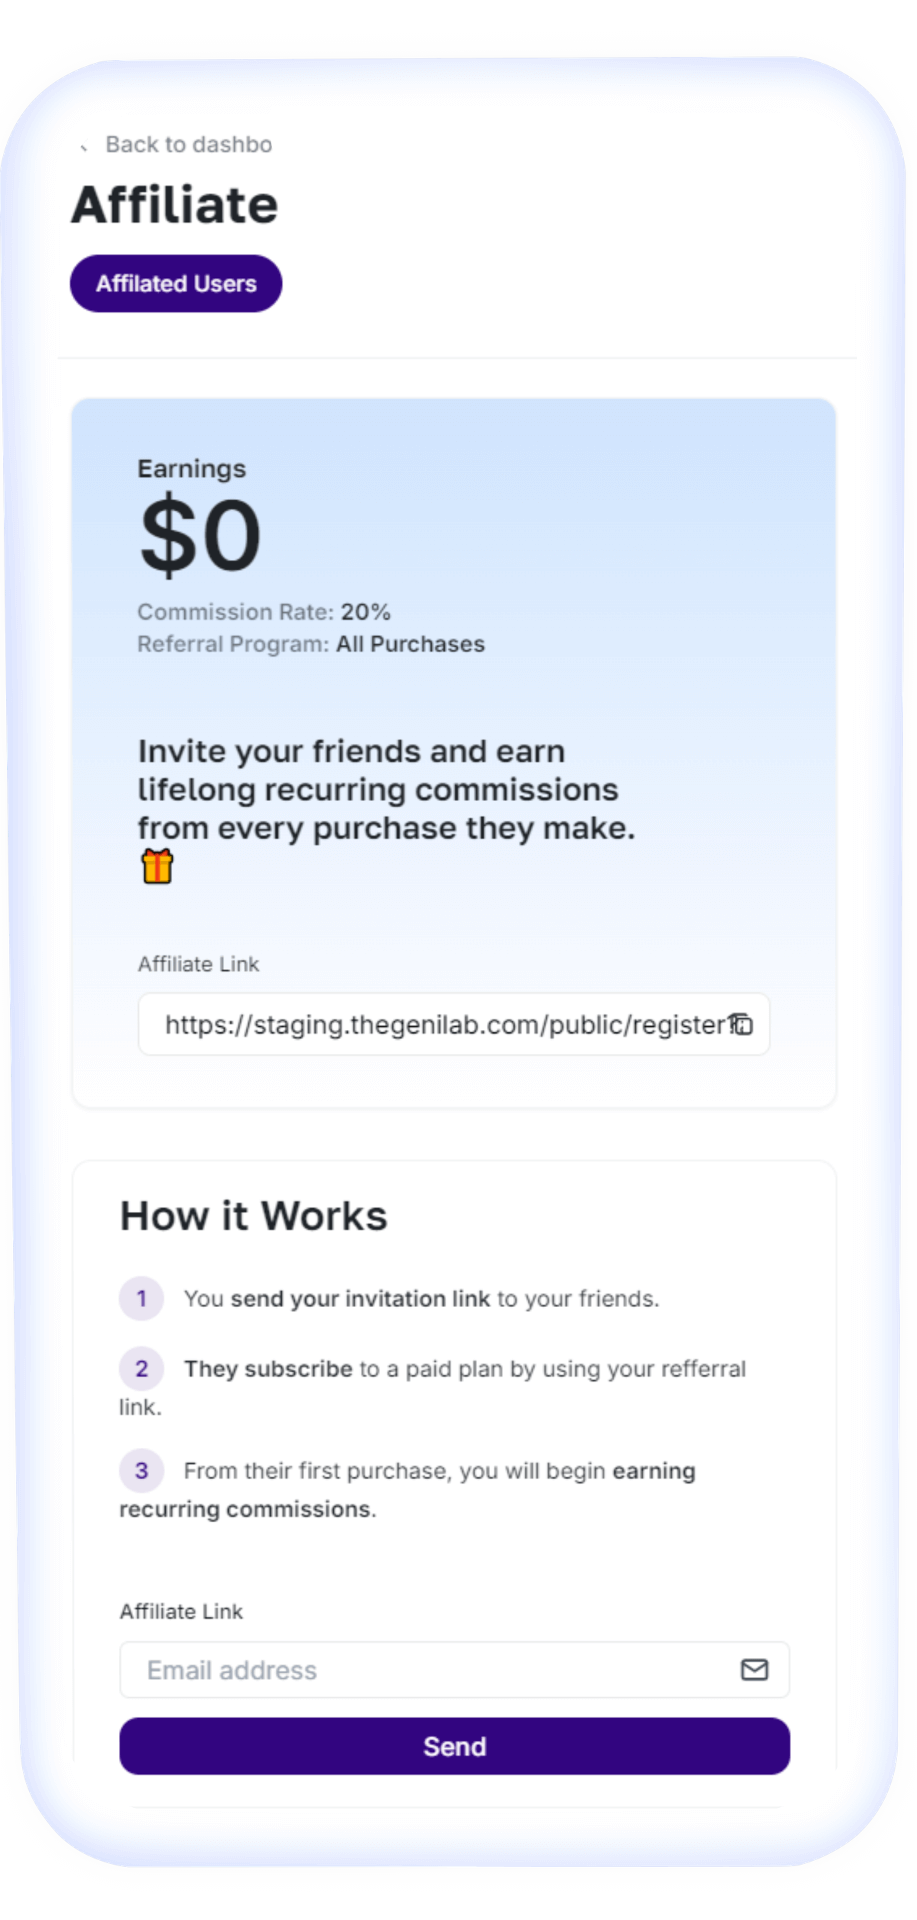Click the envelope icon in email field
Image resolution: width=917 pixels, height=1920 pixels.
pyautogui.click(x=754, y=1669)
